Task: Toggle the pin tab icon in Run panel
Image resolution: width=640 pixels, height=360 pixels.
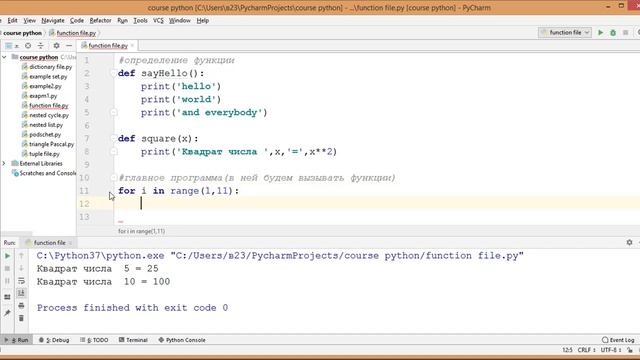Action: [7, 313]
